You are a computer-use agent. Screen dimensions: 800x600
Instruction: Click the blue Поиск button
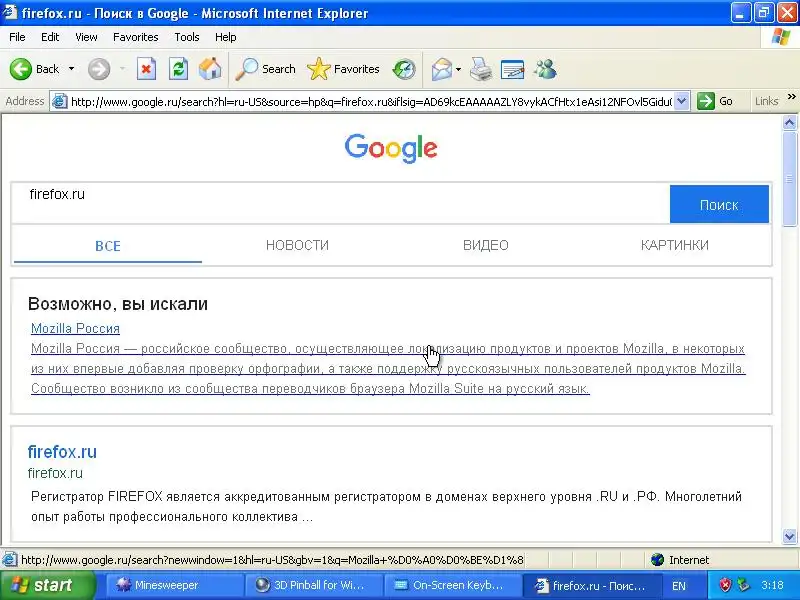pos(719,204)
